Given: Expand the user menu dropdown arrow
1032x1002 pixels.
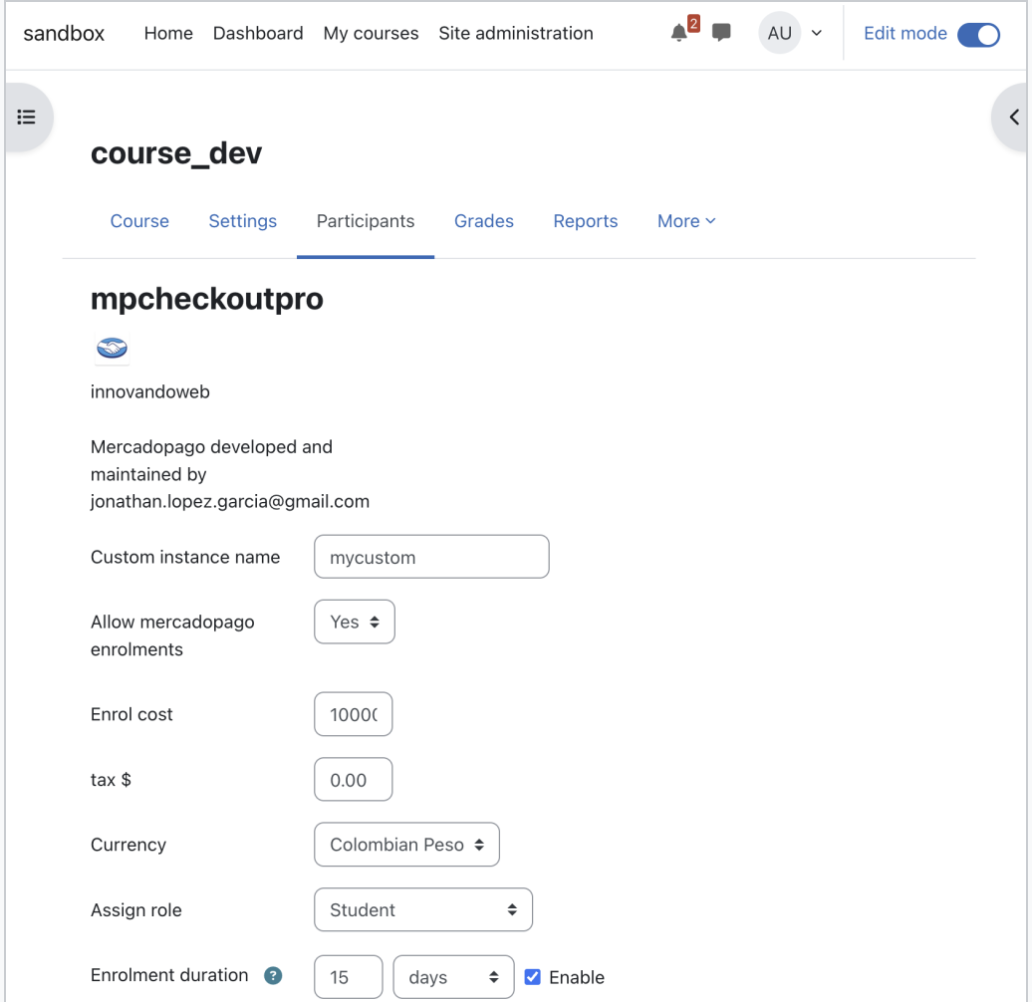Looking at the screenshot, I should (x=816, y=33).
